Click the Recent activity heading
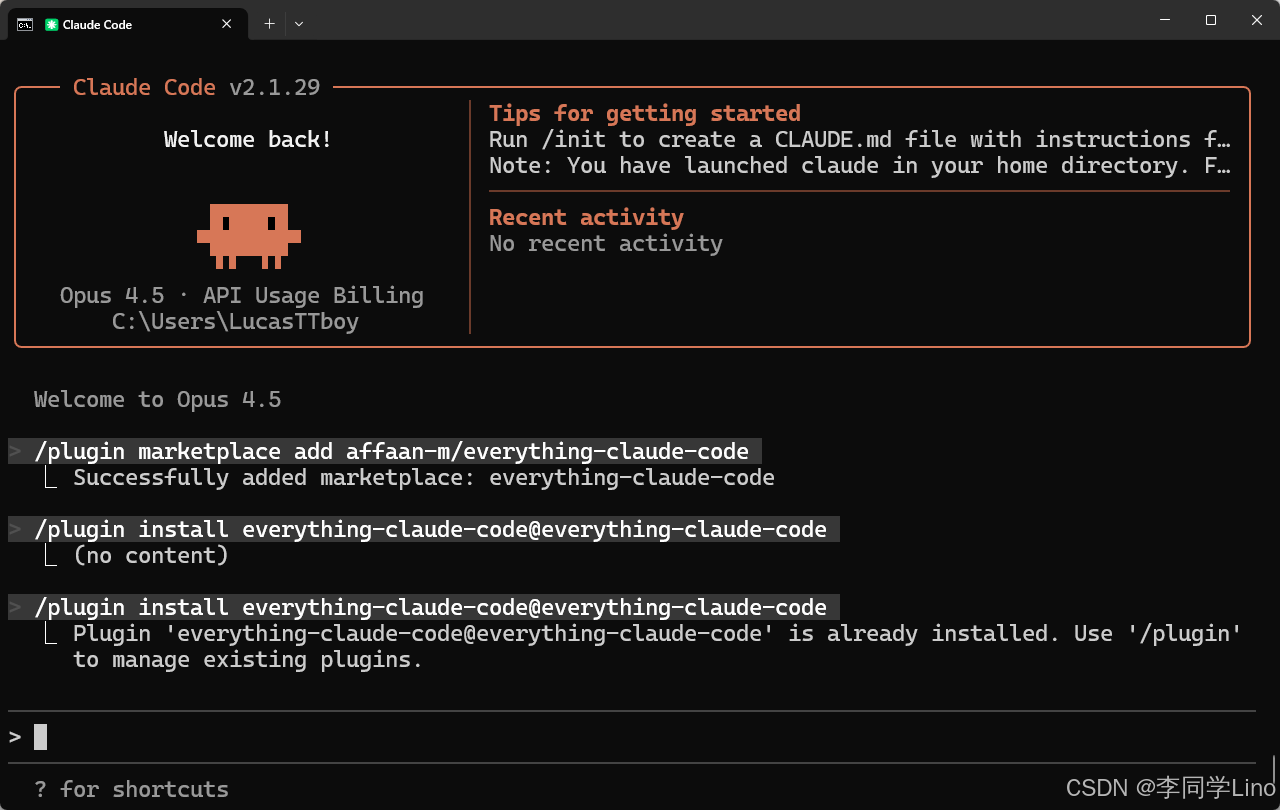1280x810 pixels. (586, 217)
